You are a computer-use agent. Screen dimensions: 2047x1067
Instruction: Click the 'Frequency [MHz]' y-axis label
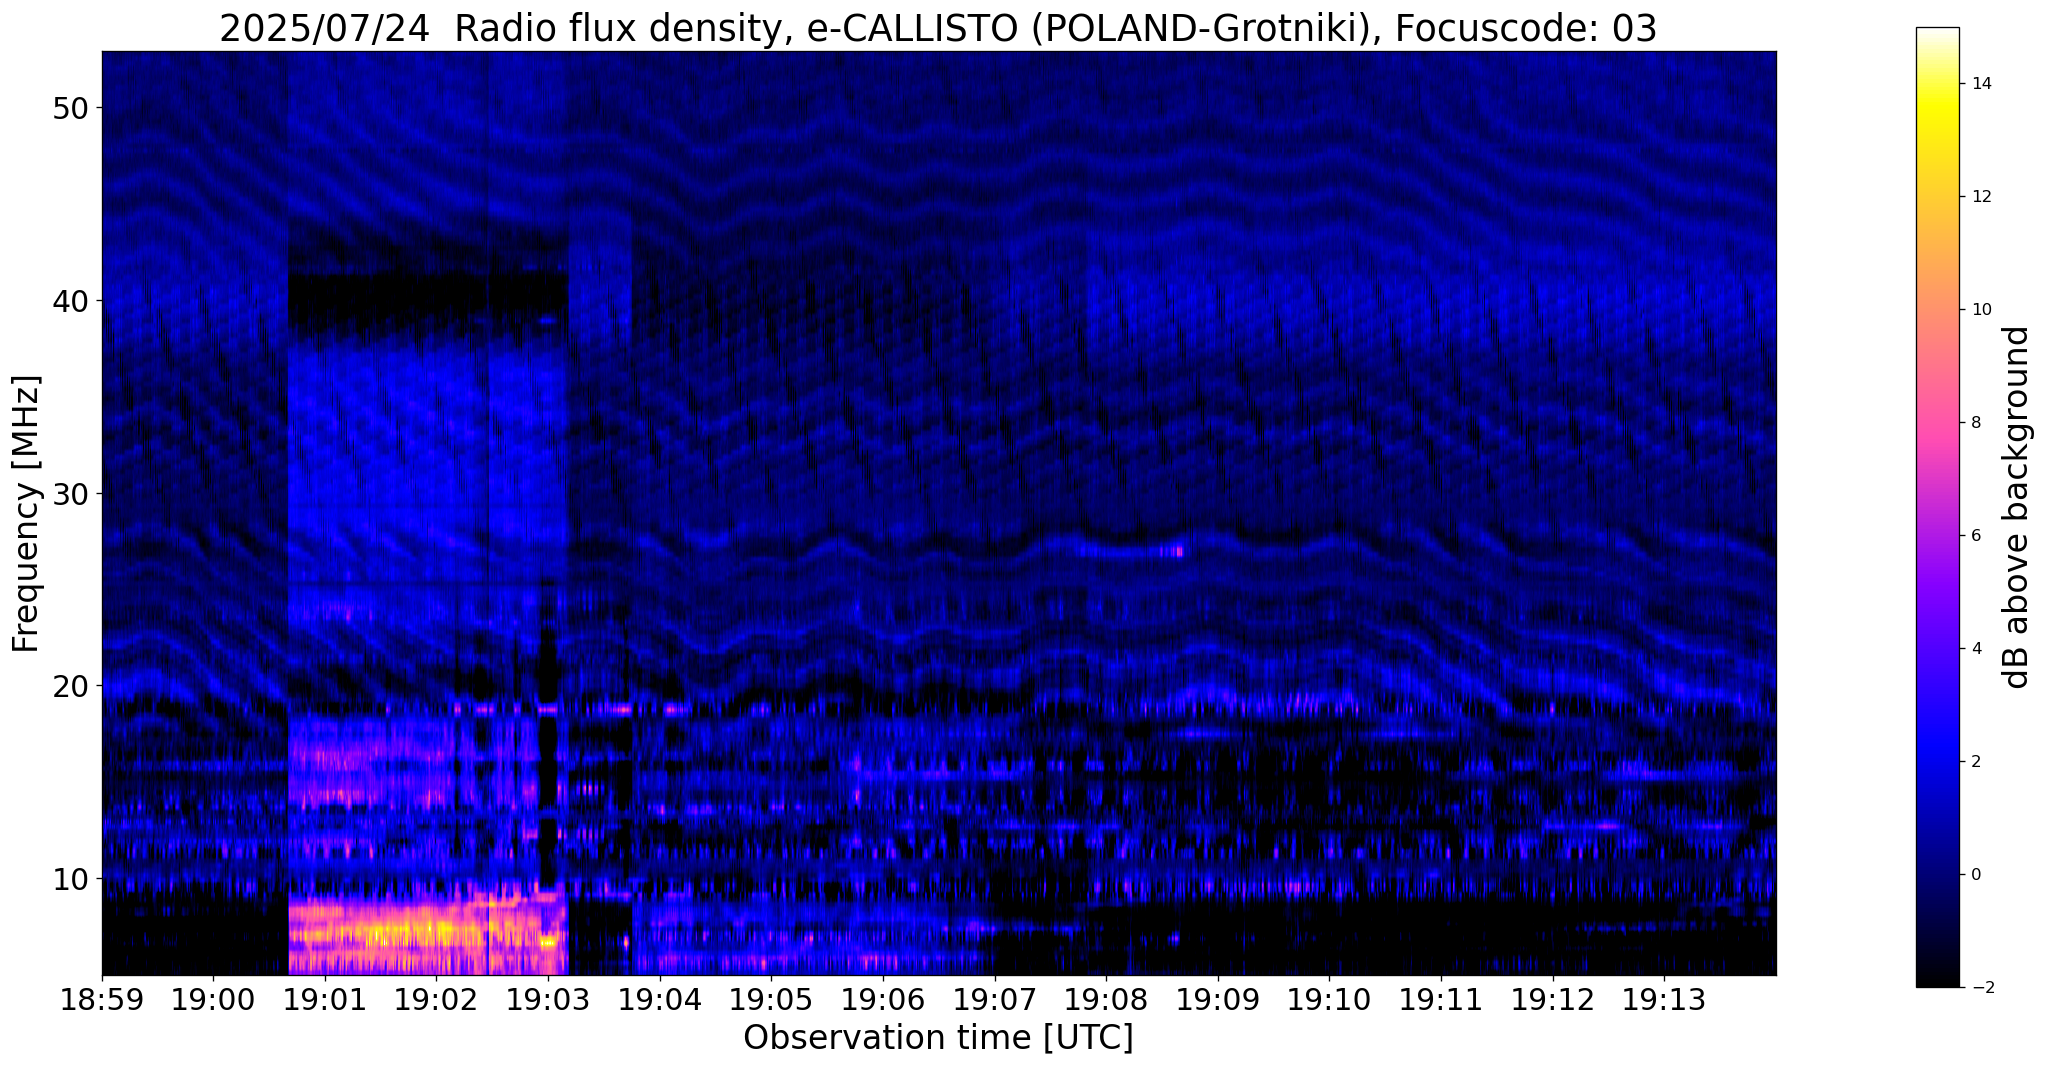tap(27, 514)
